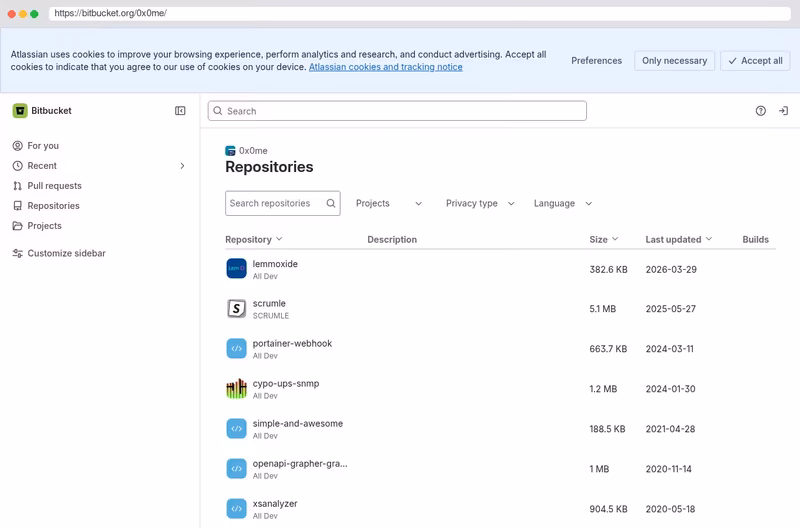Click the Pull requests icon in sidebar
The height and width of the screenshot is (528, 800).
tap(17, 186)
